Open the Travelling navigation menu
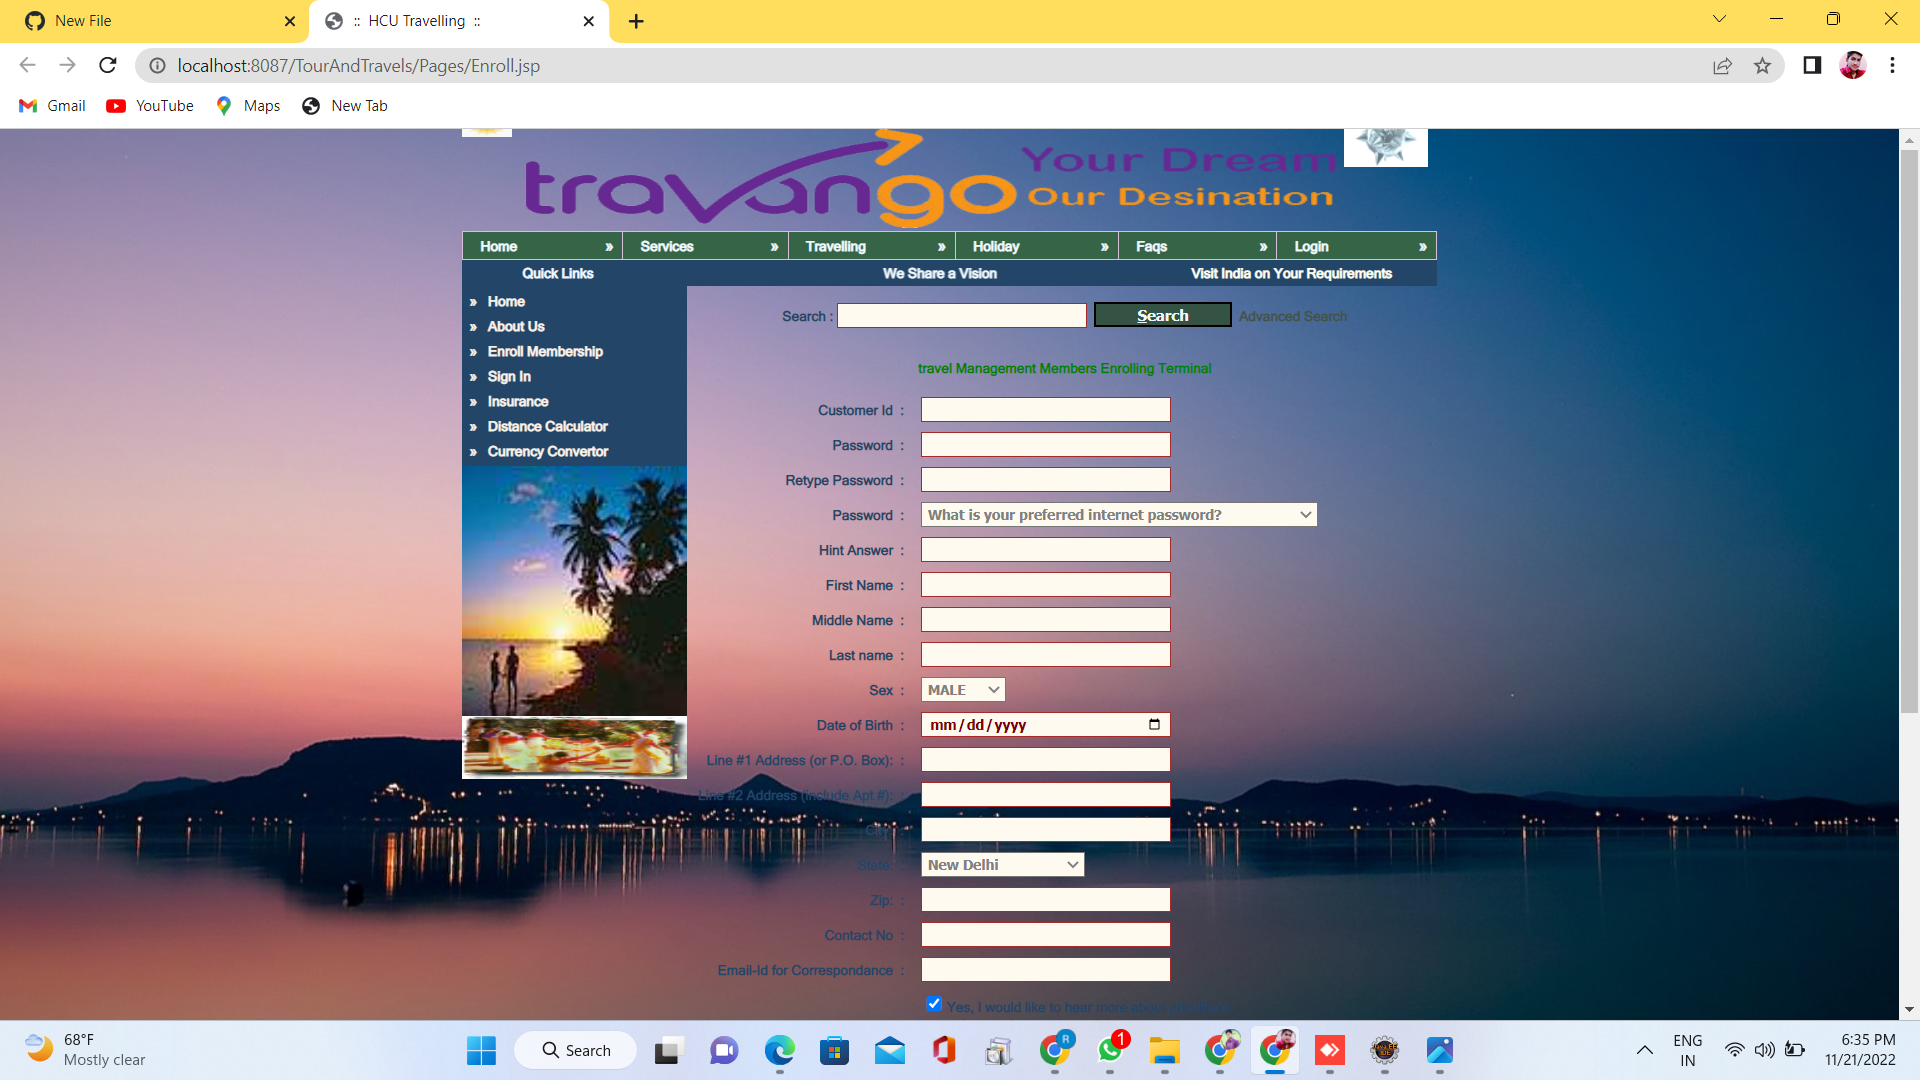1920x1080 pixels. click(x=871, y=246)
